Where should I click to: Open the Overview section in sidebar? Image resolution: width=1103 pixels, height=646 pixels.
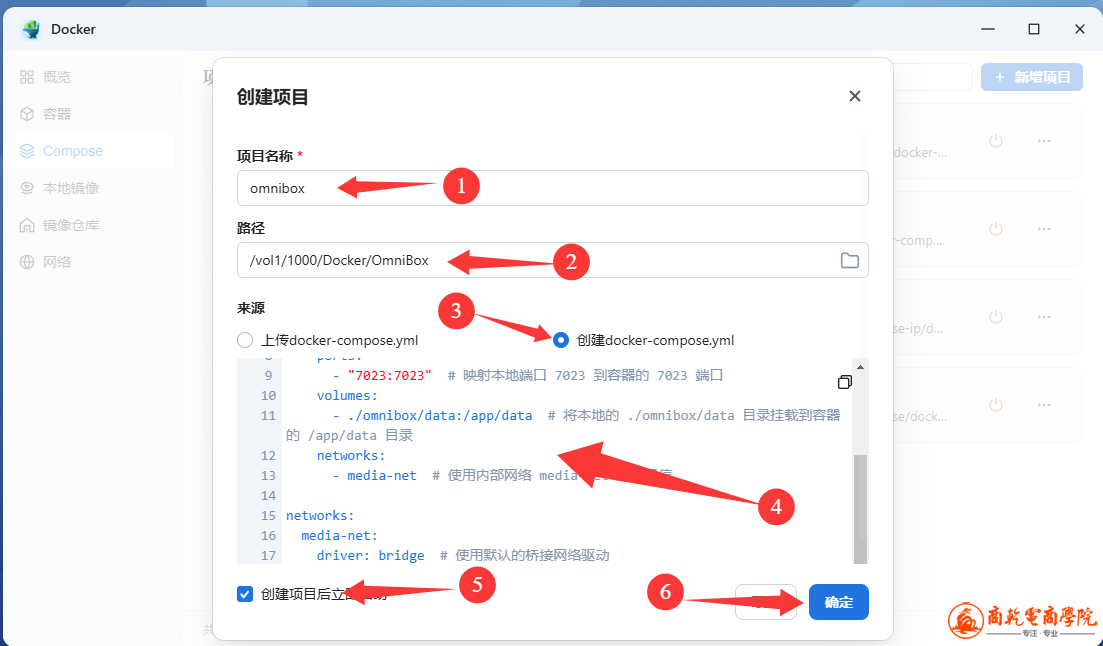tap(57, 77)
